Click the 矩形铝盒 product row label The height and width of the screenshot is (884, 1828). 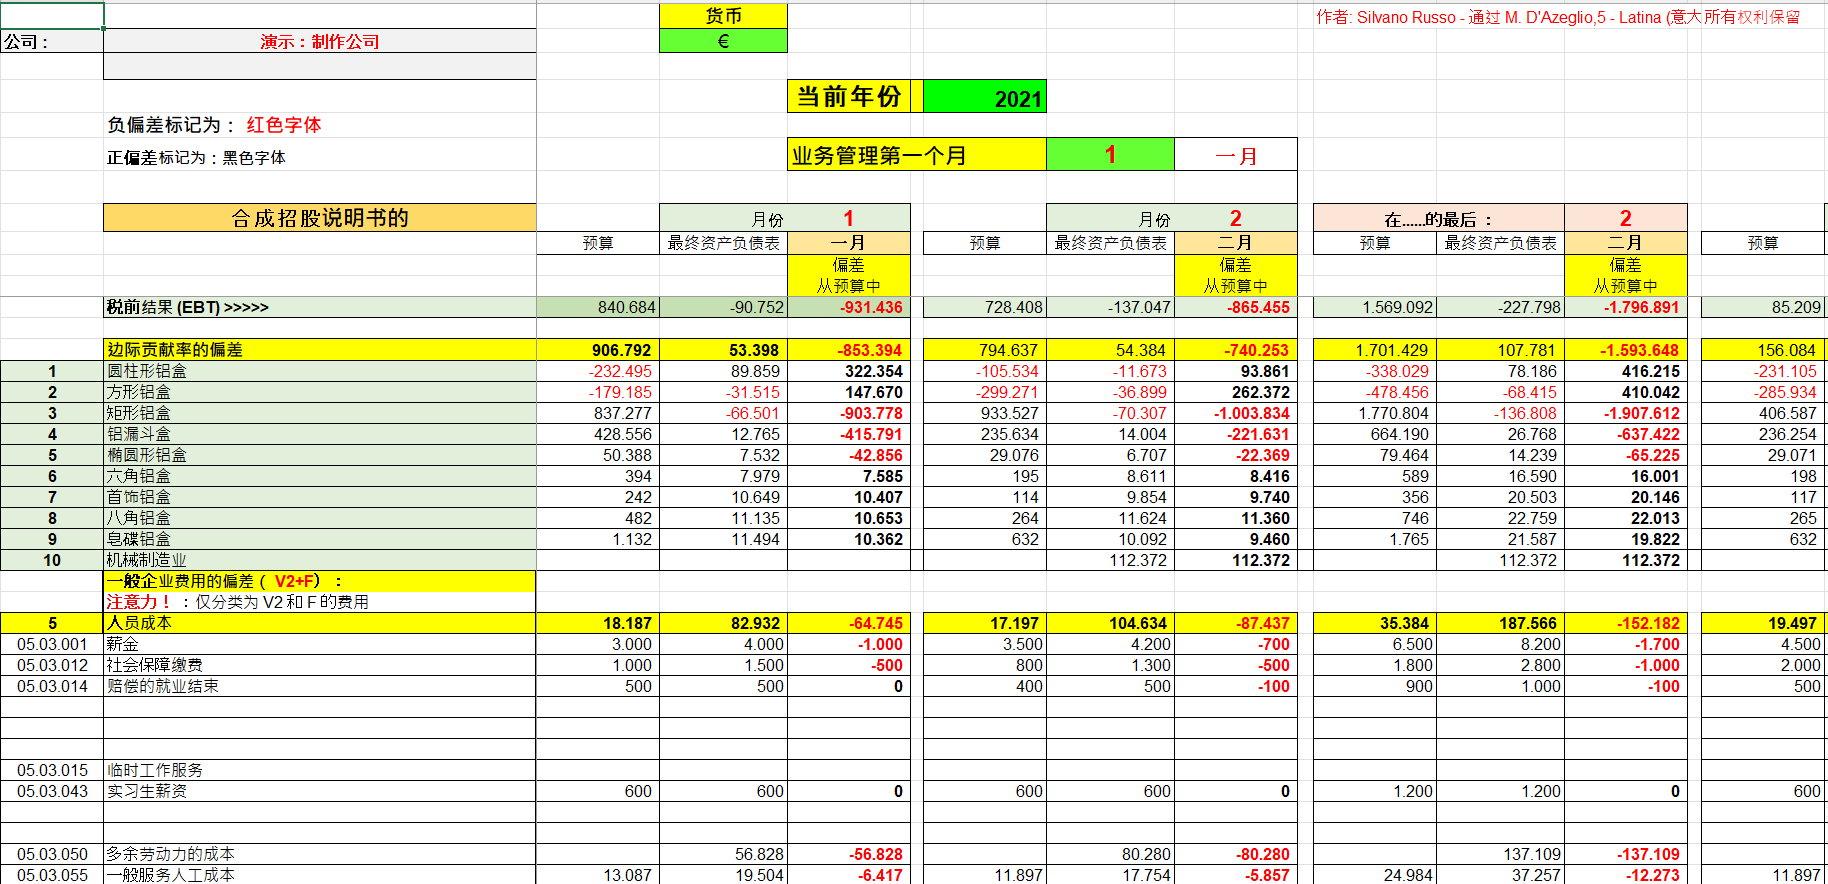pos(320,412)
